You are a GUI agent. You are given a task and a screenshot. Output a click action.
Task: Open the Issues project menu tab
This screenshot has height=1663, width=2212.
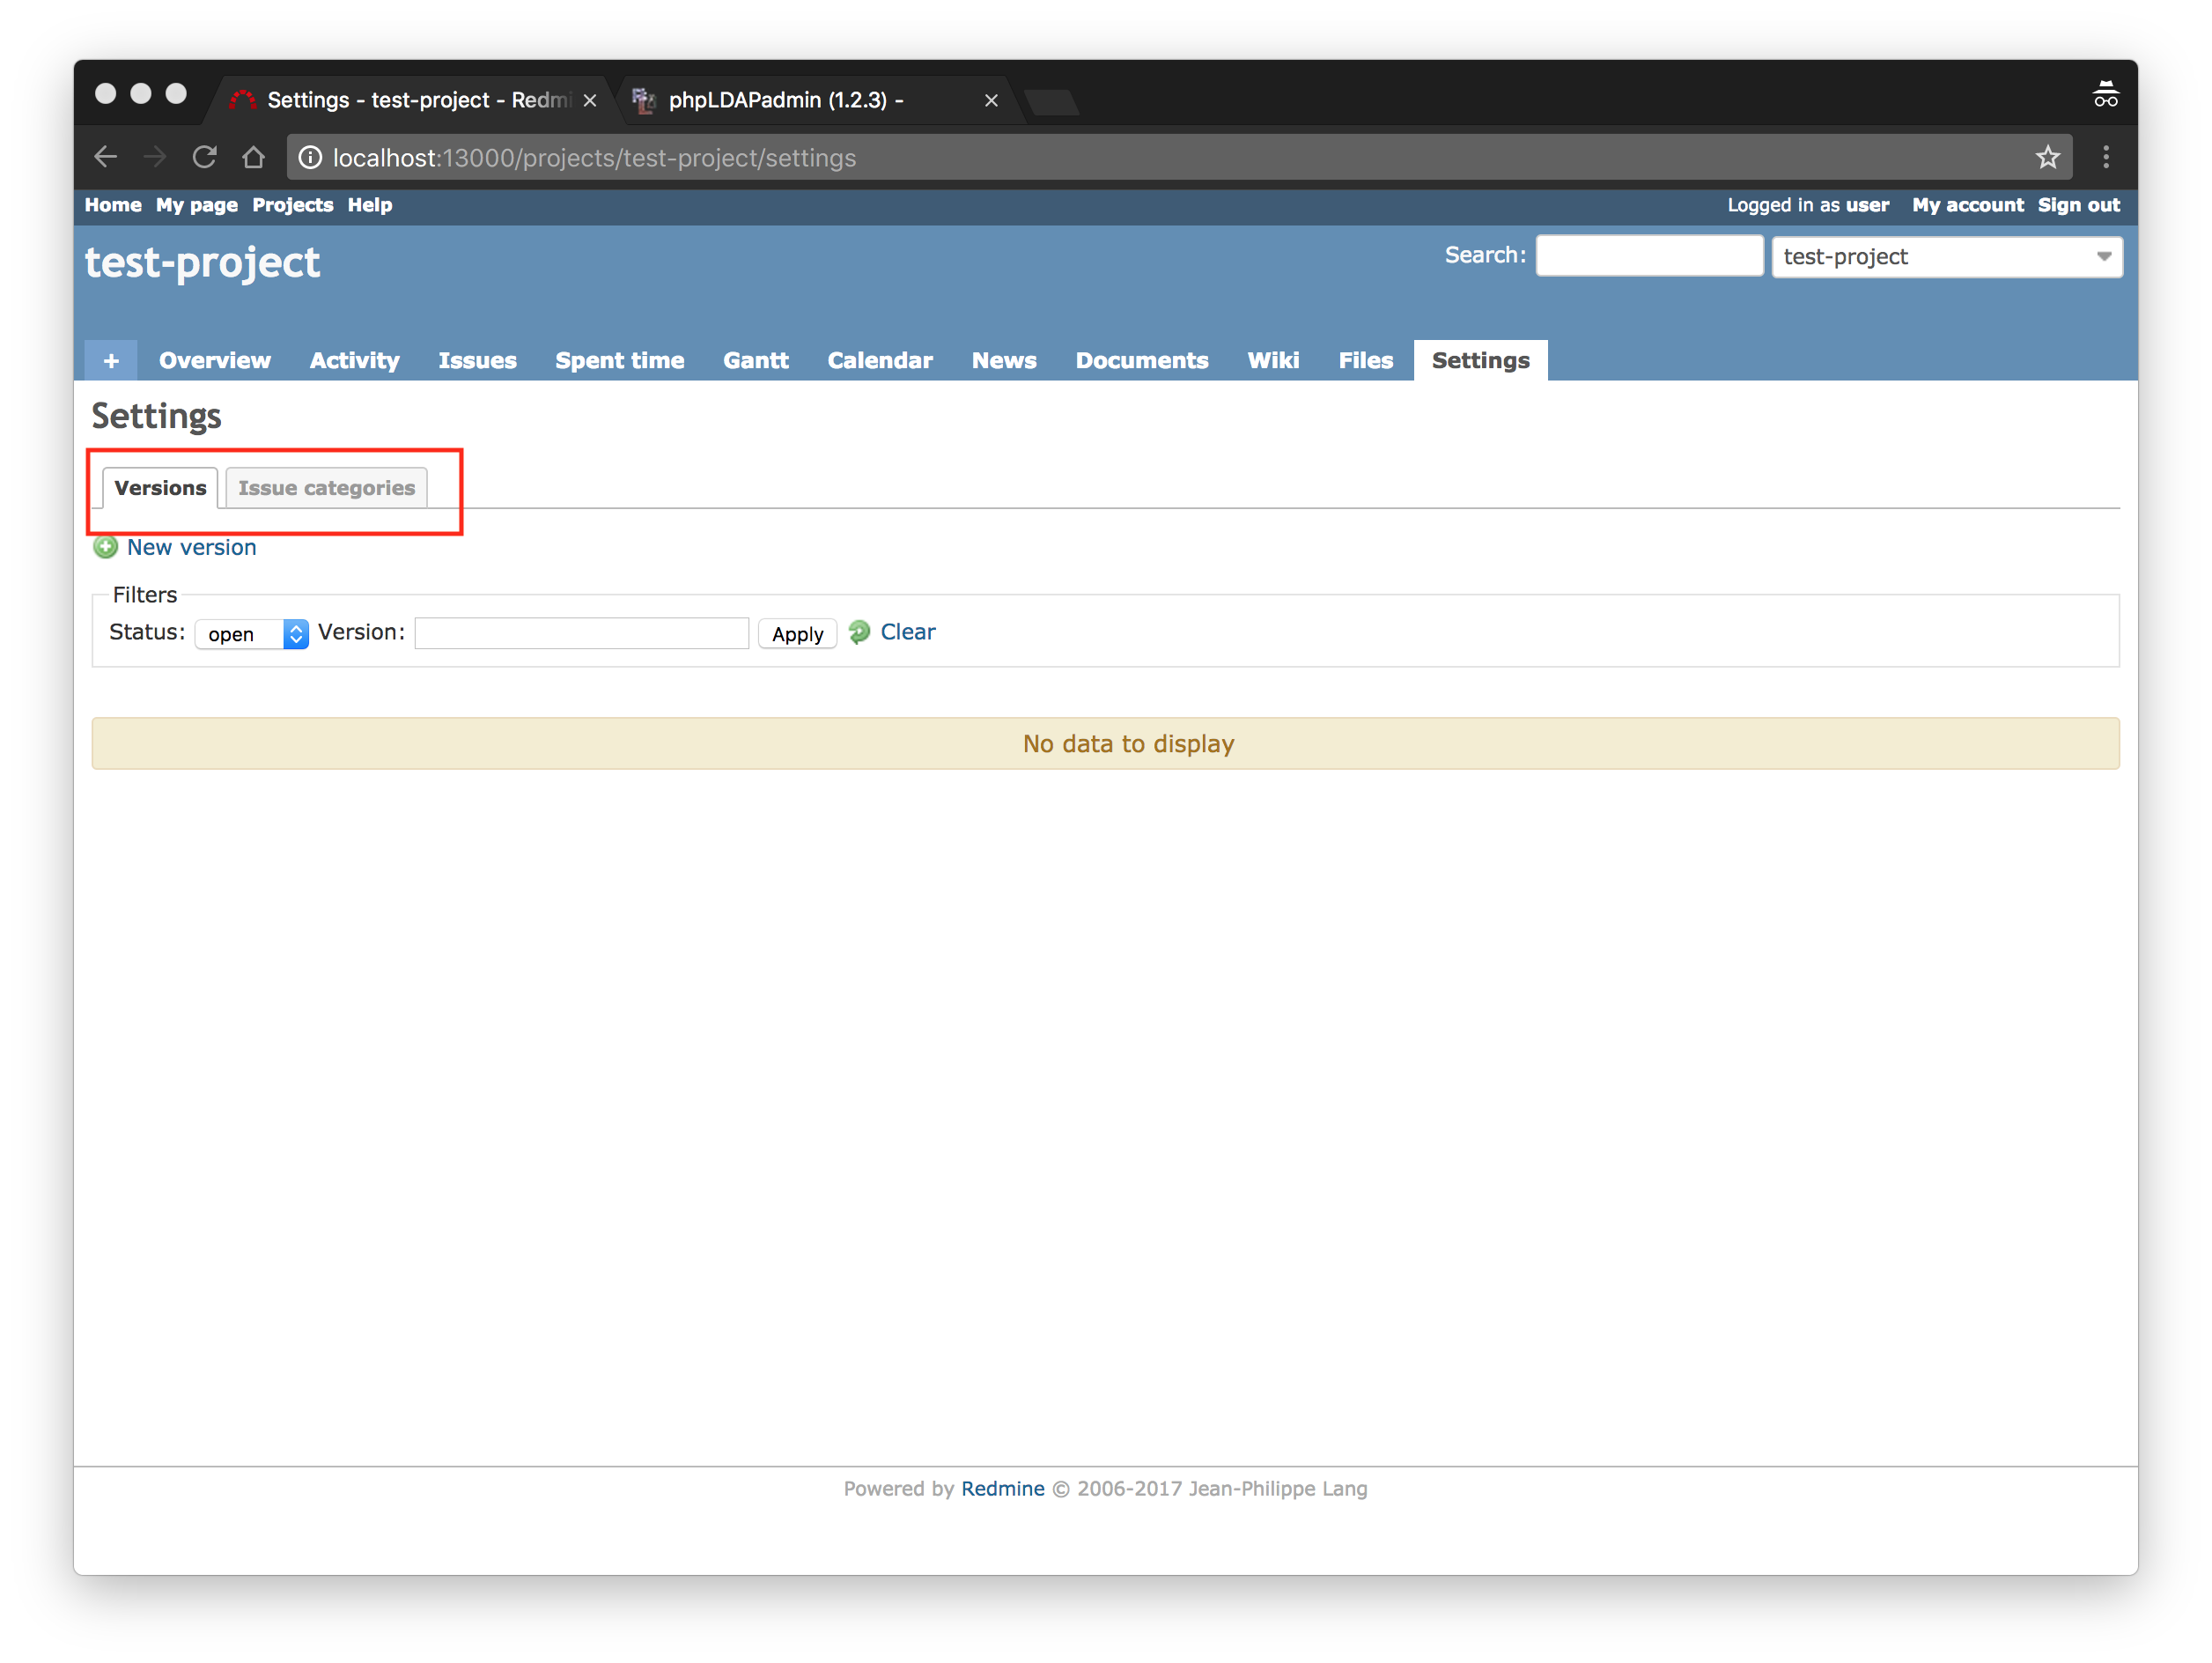(x=477, y=361)
